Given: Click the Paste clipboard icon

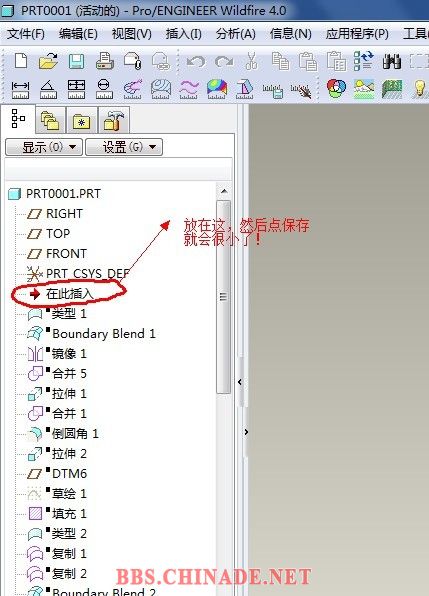Looking at the screenshot, I should point(308,61).
